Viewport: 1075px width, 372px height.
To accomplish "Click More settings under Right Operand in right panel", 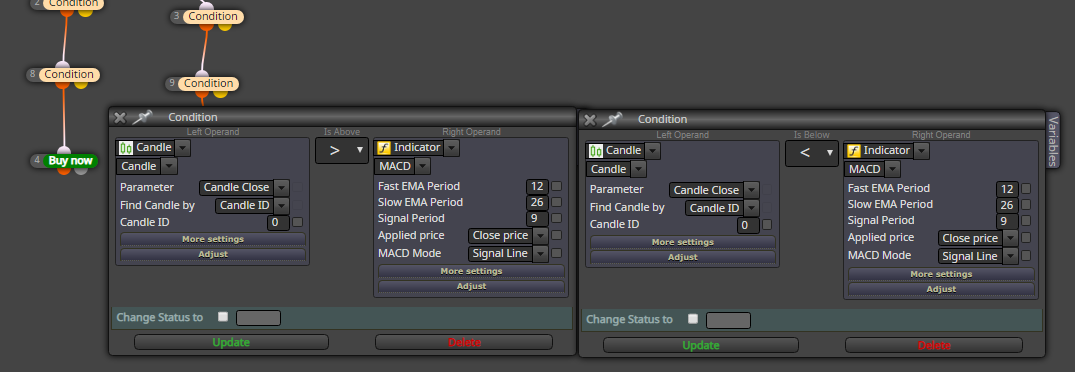I will 941,274.
